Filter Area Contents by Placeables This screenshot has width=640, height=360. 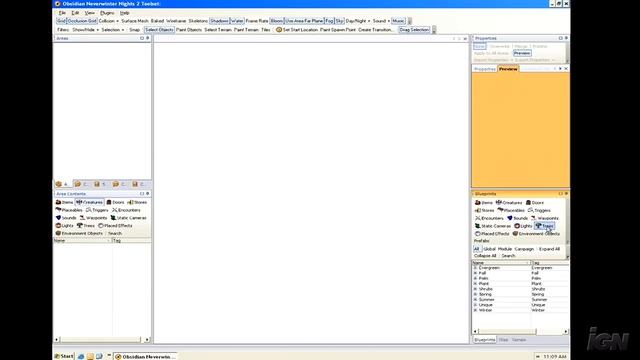point(69,210)
